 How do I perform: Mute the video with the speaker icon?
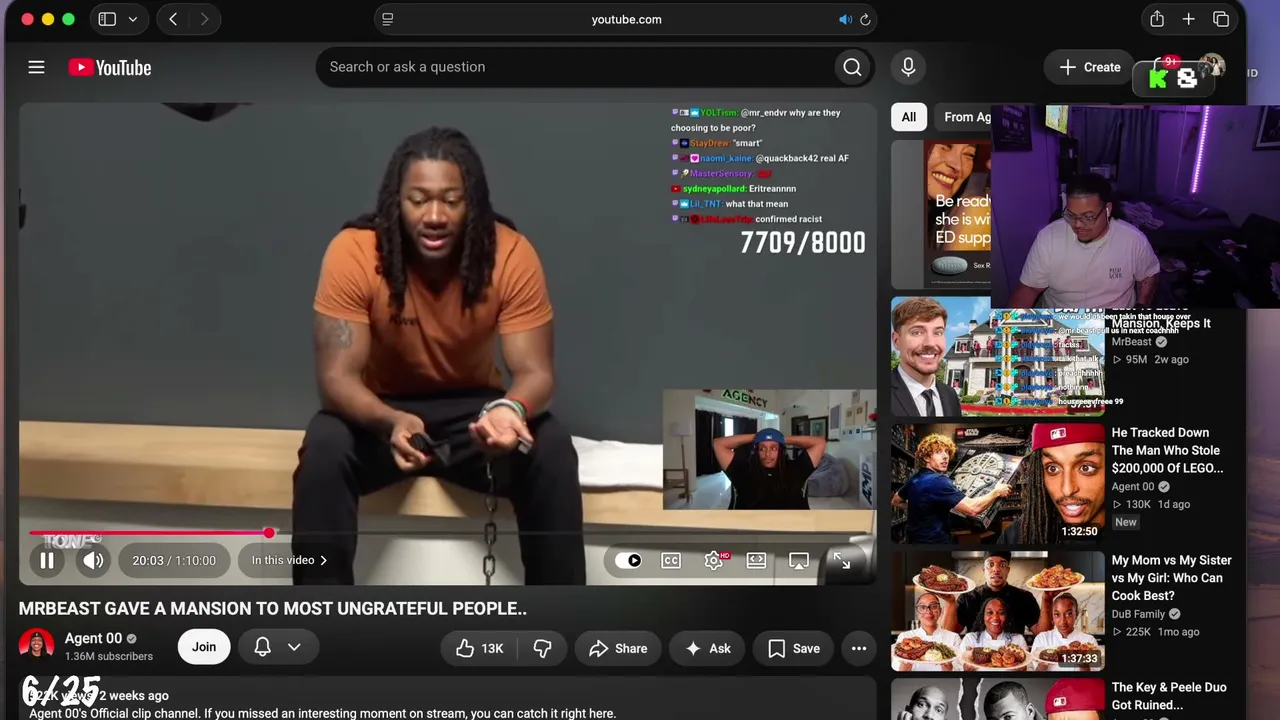tap(93, 560)
